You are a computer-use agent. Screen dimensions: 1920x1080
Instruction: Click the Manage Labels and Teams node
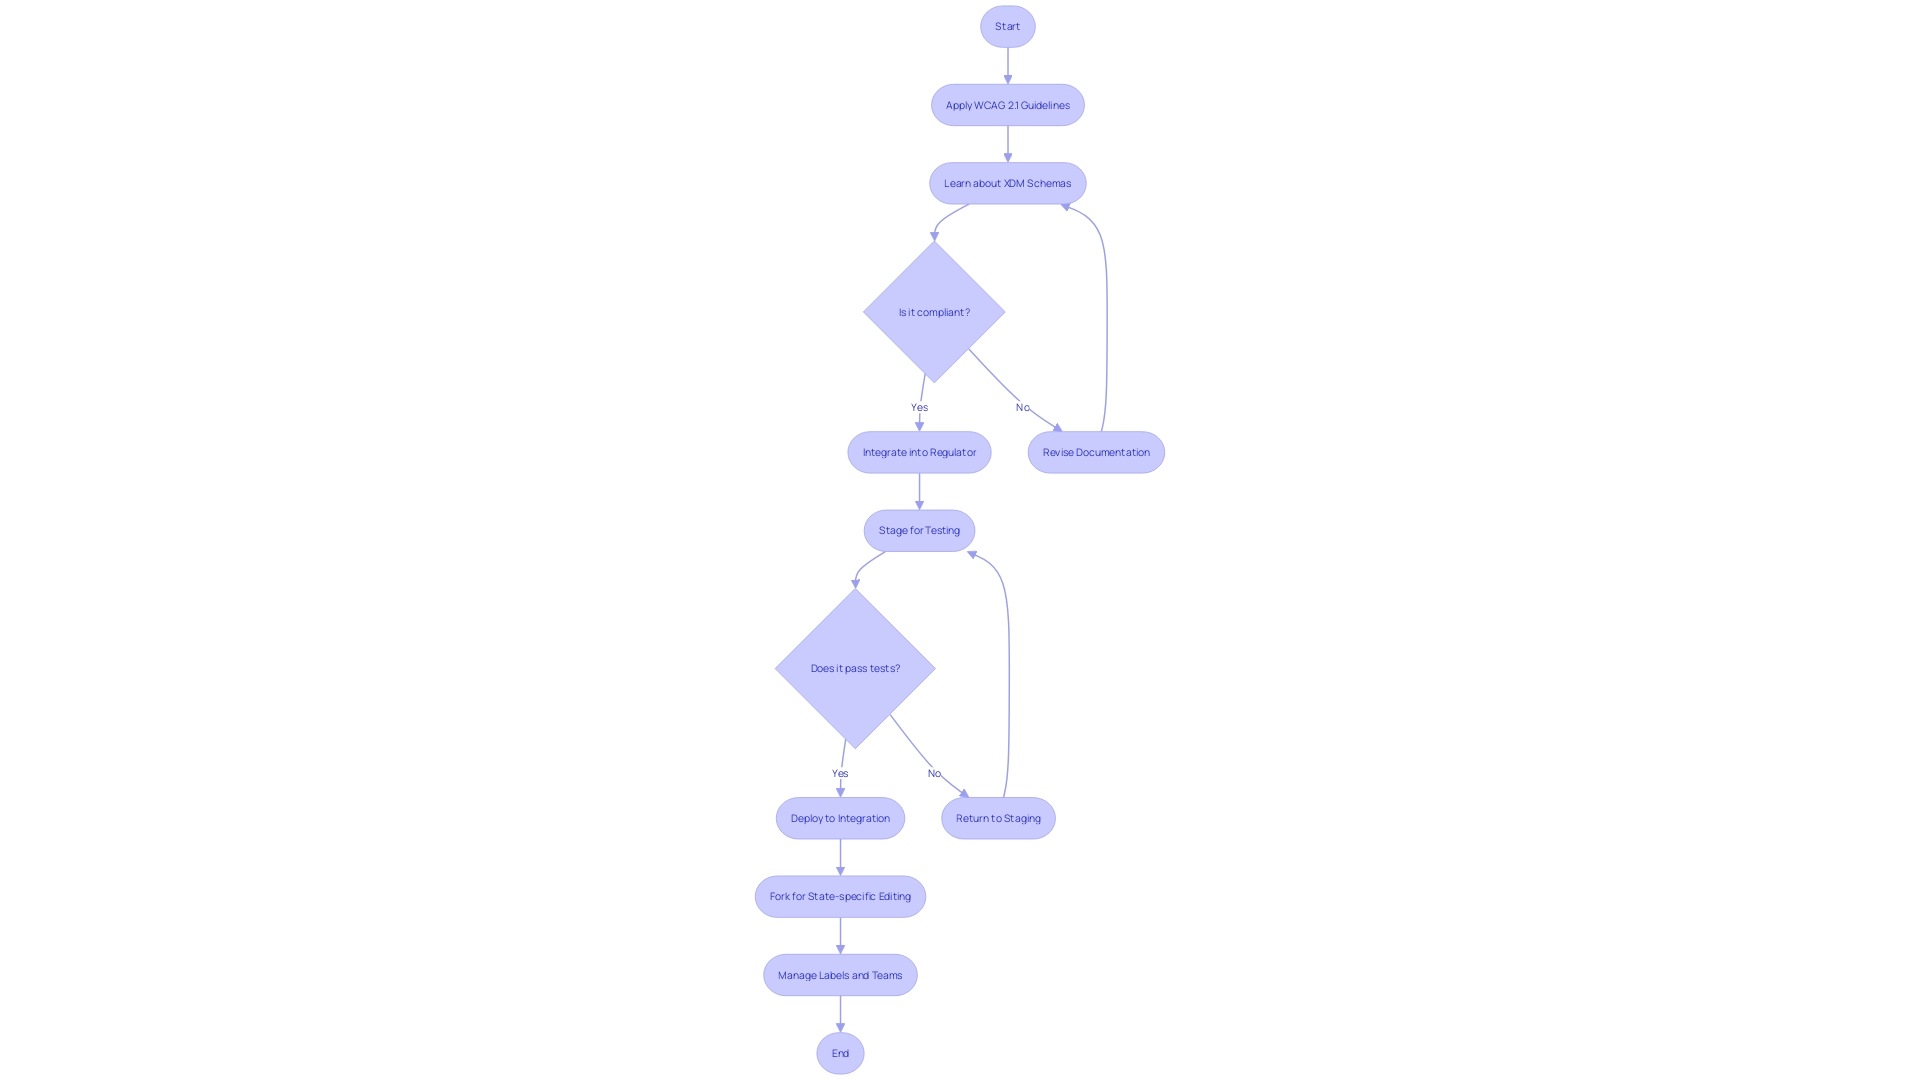[x=839, y=975]
